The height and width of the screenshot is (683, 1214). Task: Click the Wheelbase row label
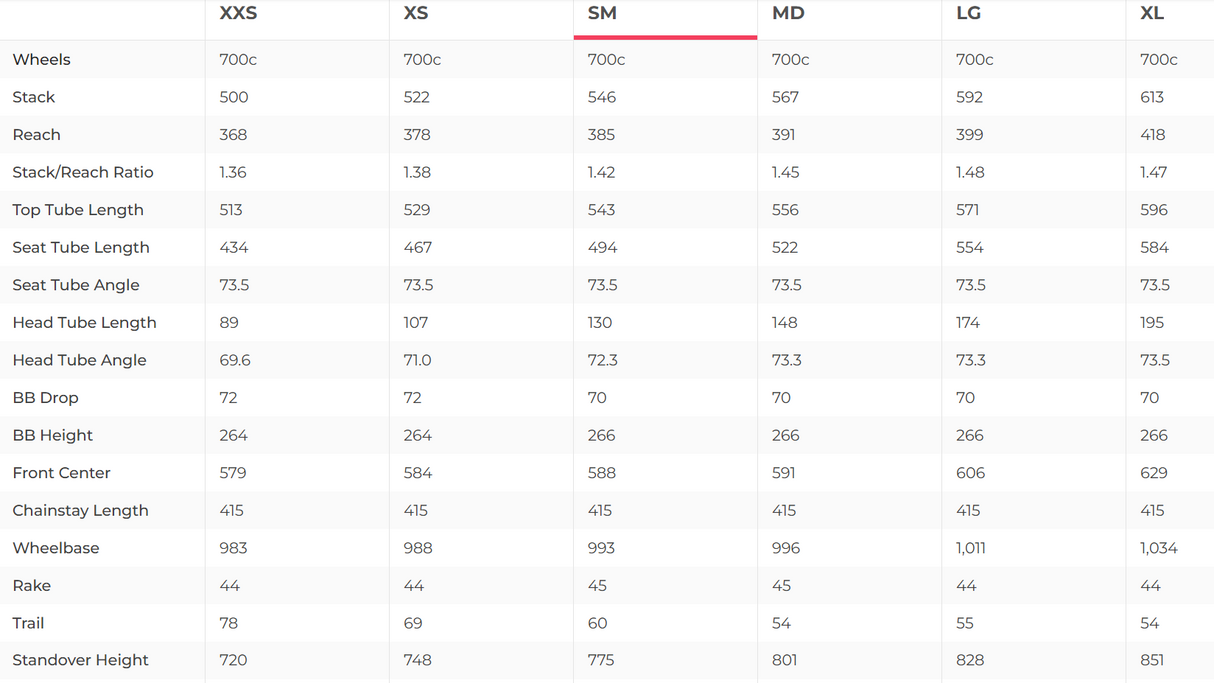56,548
